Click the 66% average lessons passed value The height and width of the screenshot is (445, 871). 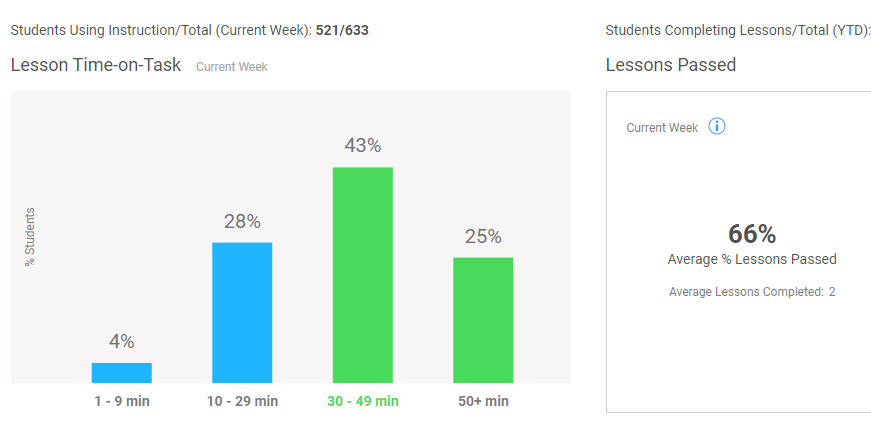pyautogui.click(x=752, y=234)
